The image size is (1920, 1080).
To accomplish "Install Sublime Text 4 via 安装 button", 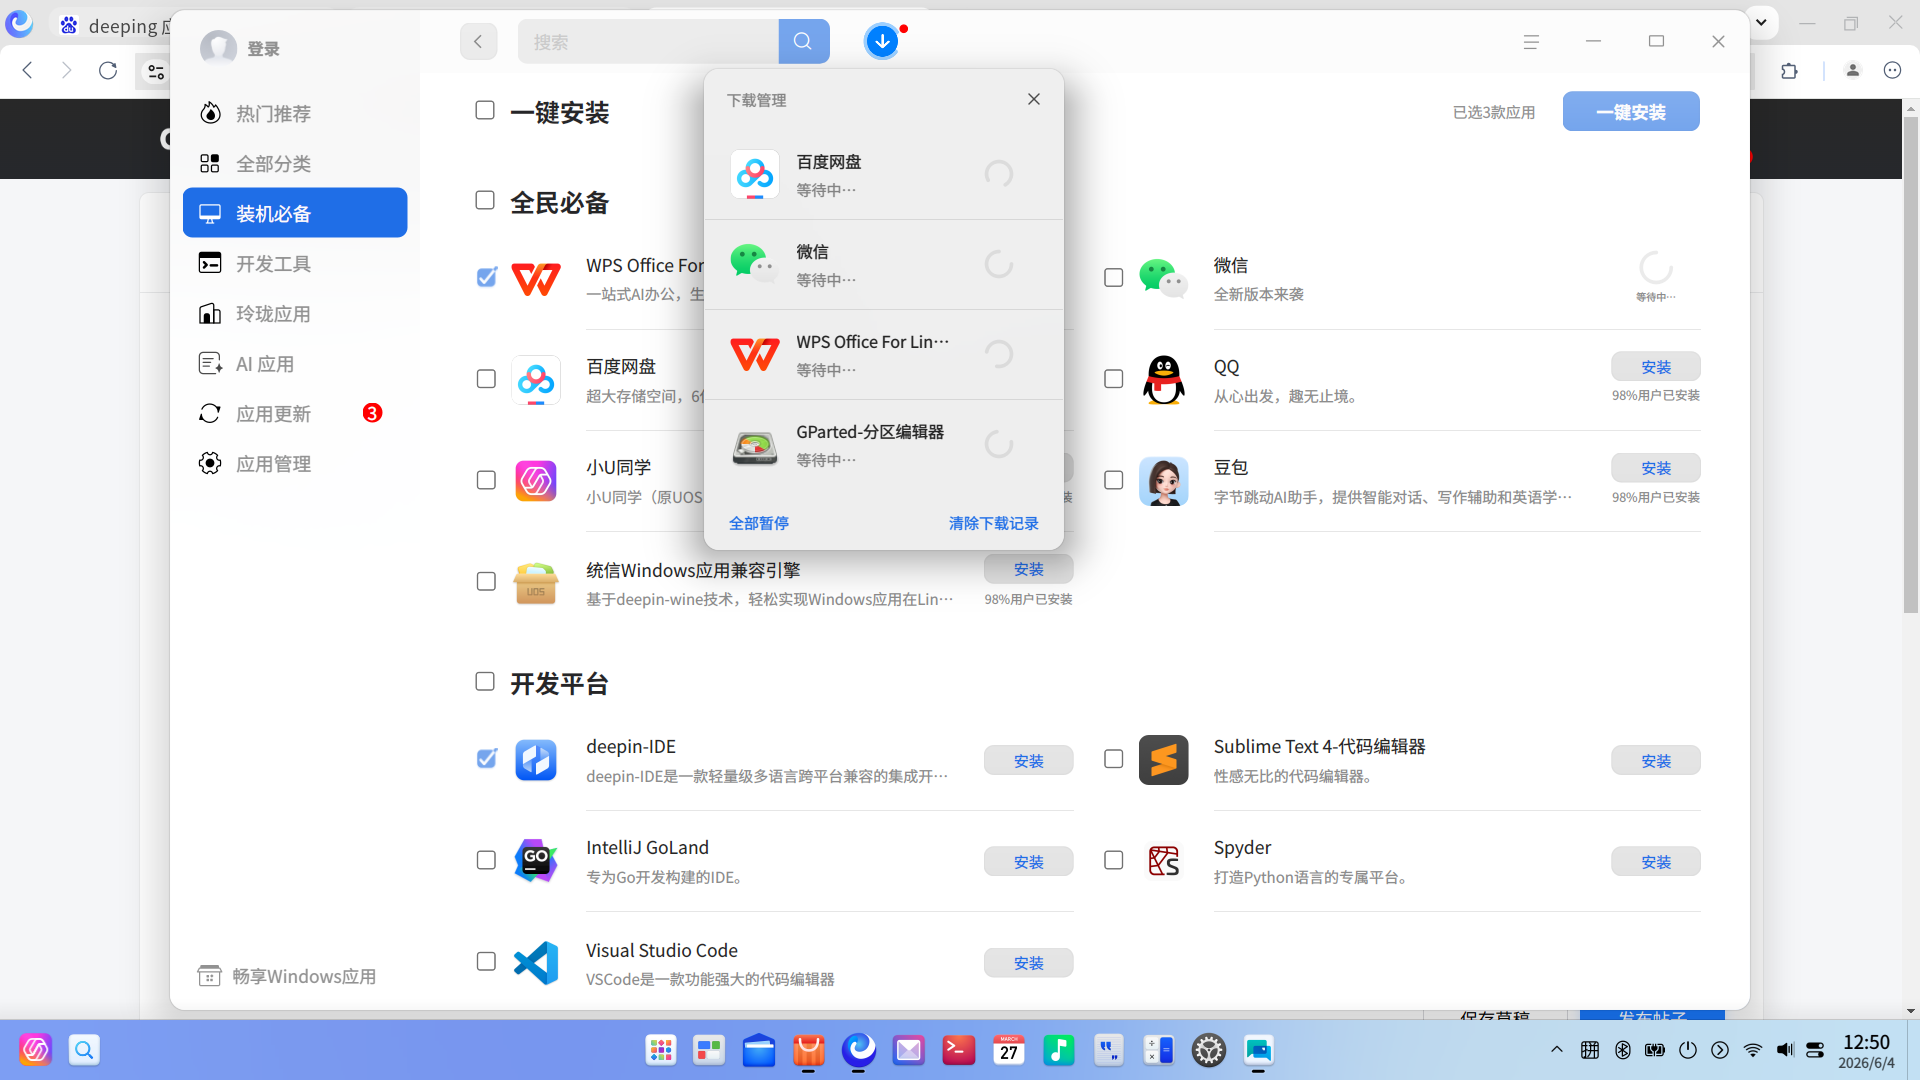I will coord(1655,760).
